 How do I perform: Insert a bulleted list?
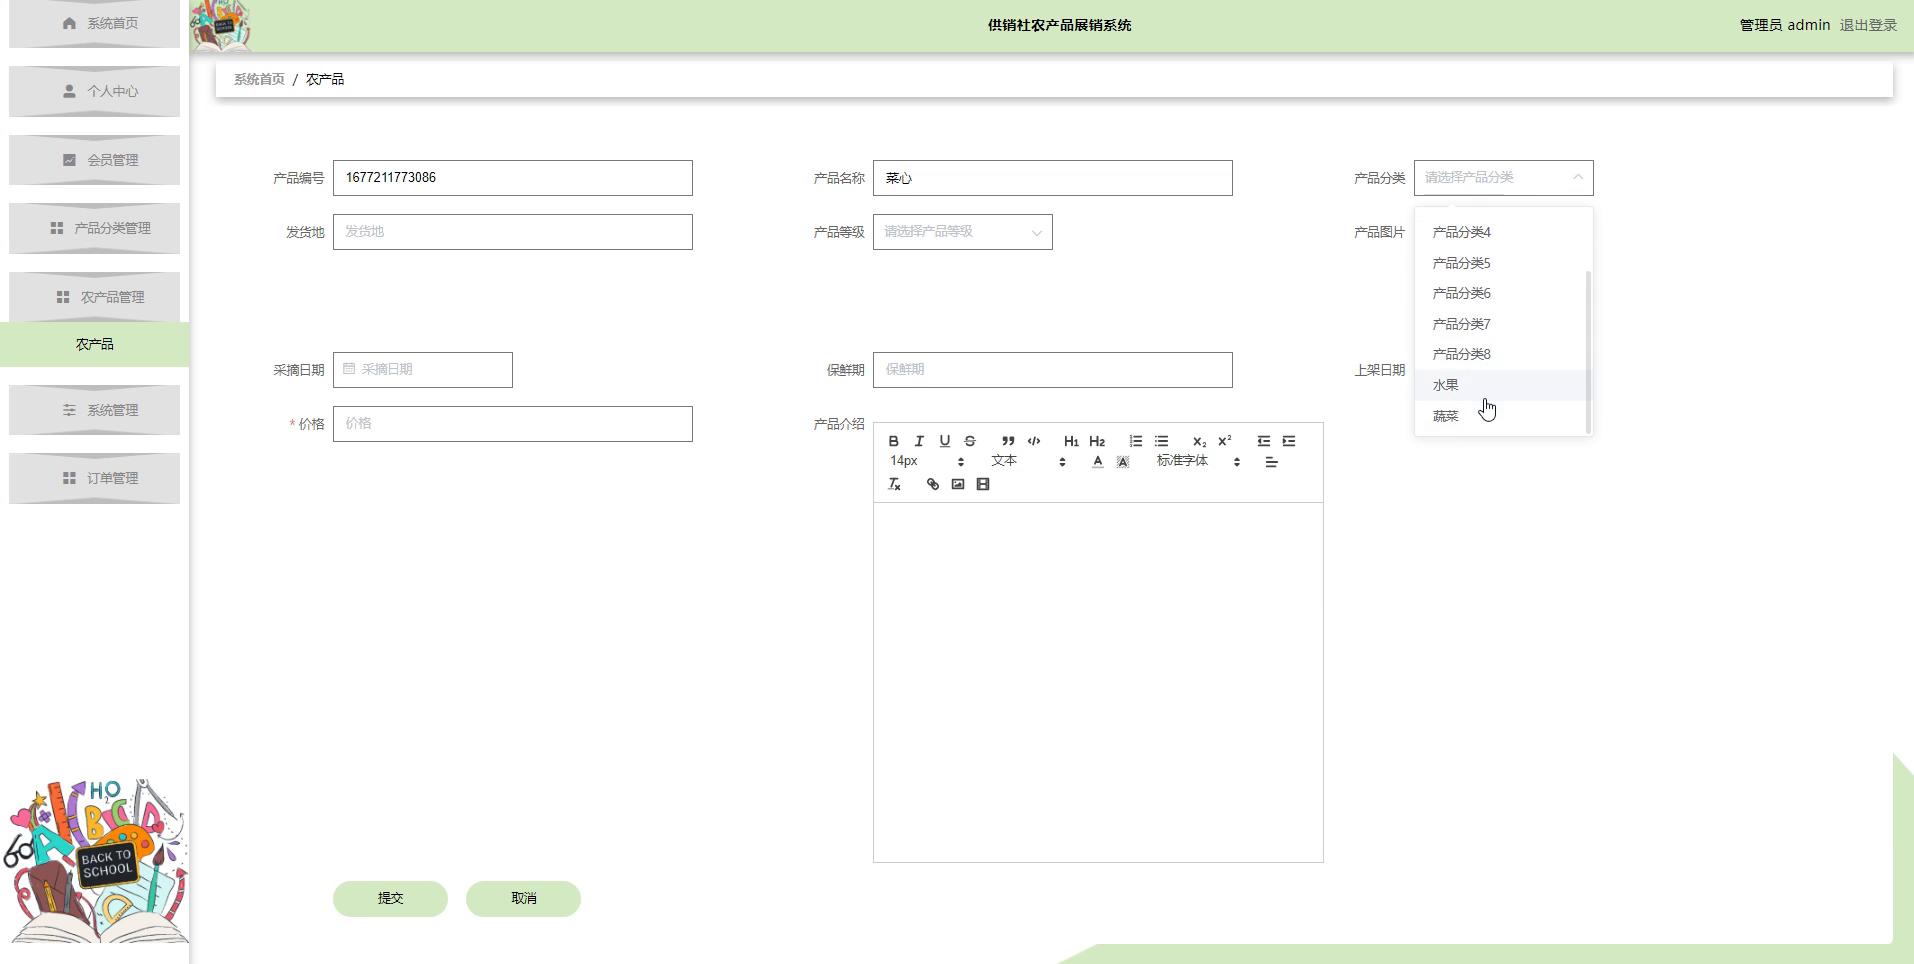click(1161, 441)
